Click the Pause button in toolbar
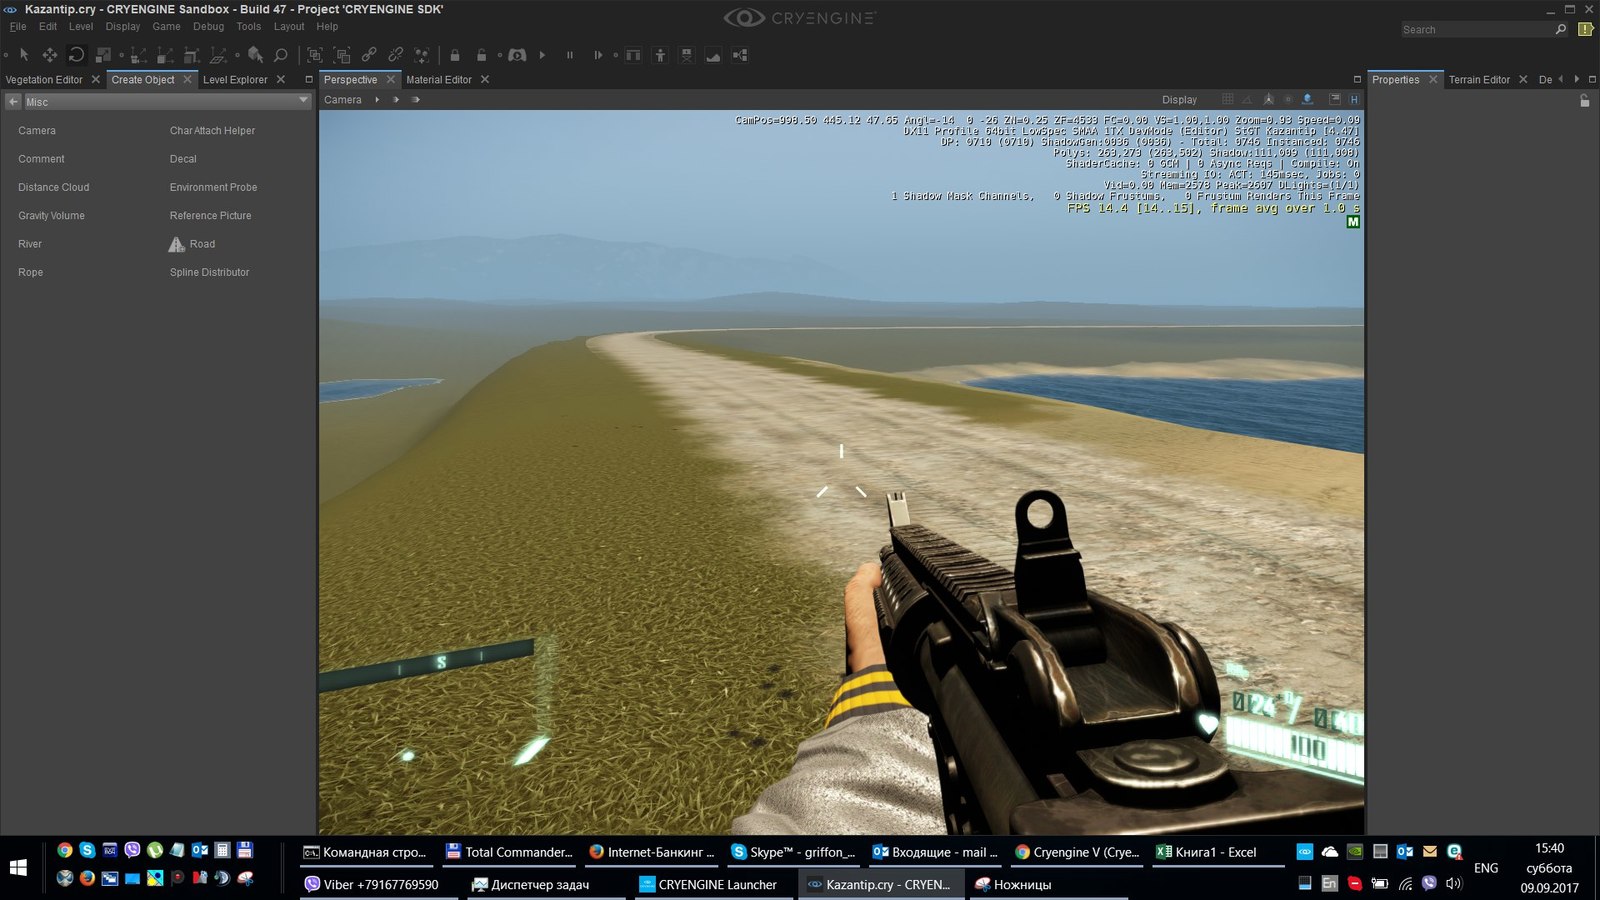The image size is (1600, 900). click(x=570, y=55)
